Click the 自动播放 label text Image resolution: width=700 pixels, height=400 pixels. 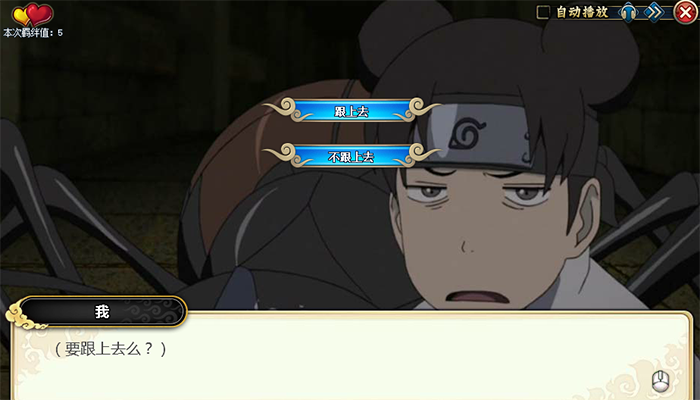(x=582, y=12)
